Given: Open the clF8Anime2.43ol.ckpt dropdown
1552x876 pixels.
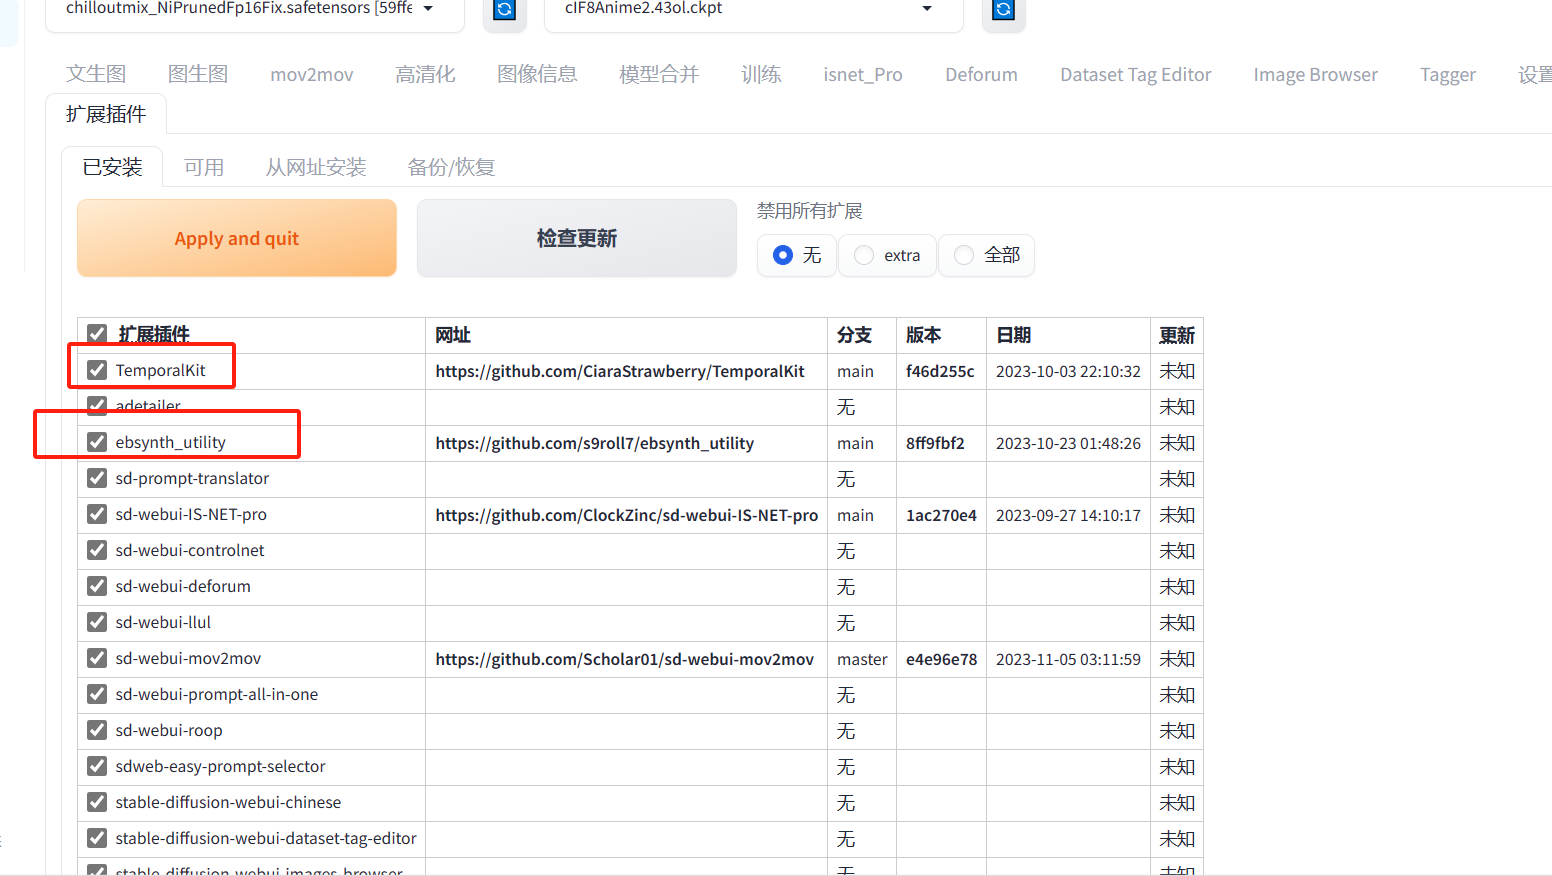Looking at the screenshot, I should pos(754,10).
